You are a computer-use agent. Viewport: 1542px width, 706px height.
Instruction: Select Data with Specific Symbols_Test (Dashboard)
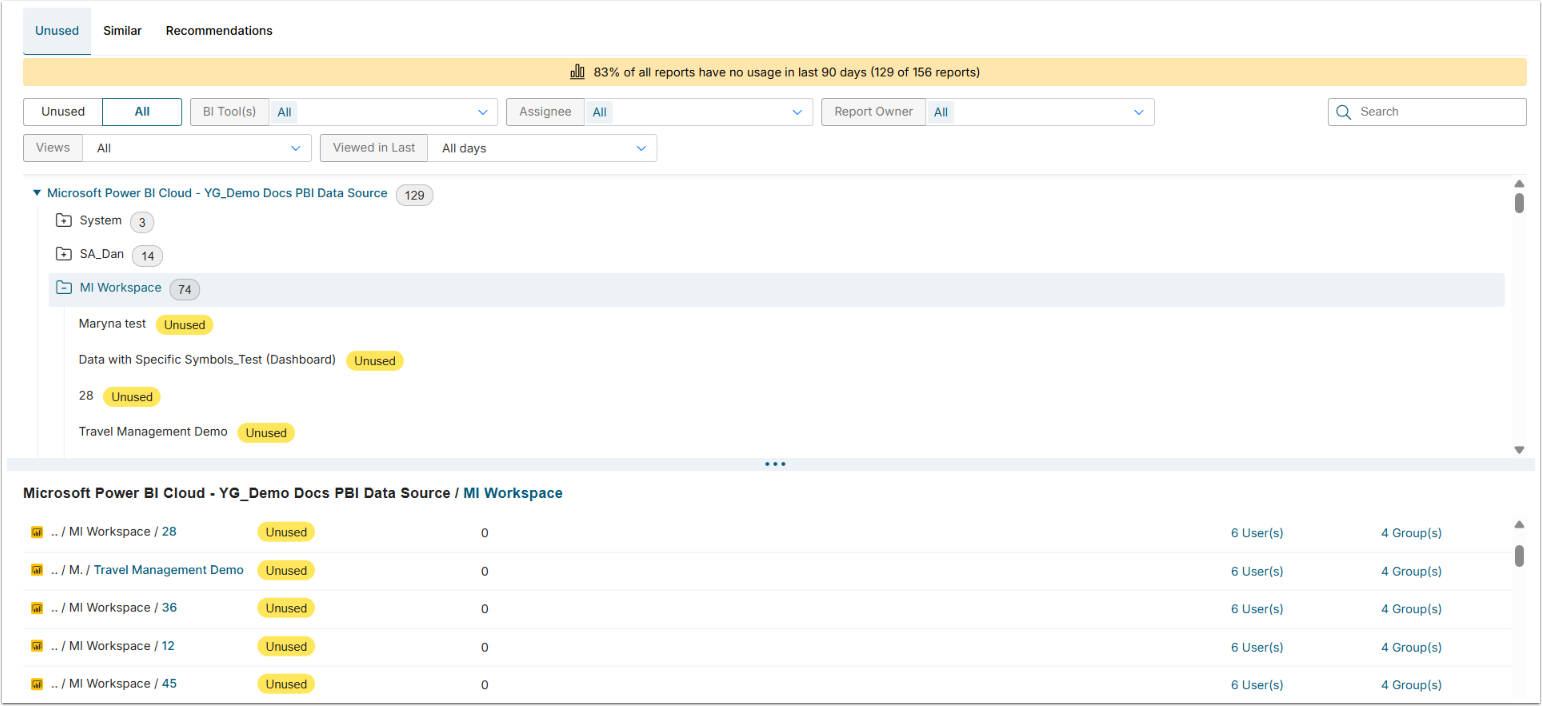[x=207, y=360]
